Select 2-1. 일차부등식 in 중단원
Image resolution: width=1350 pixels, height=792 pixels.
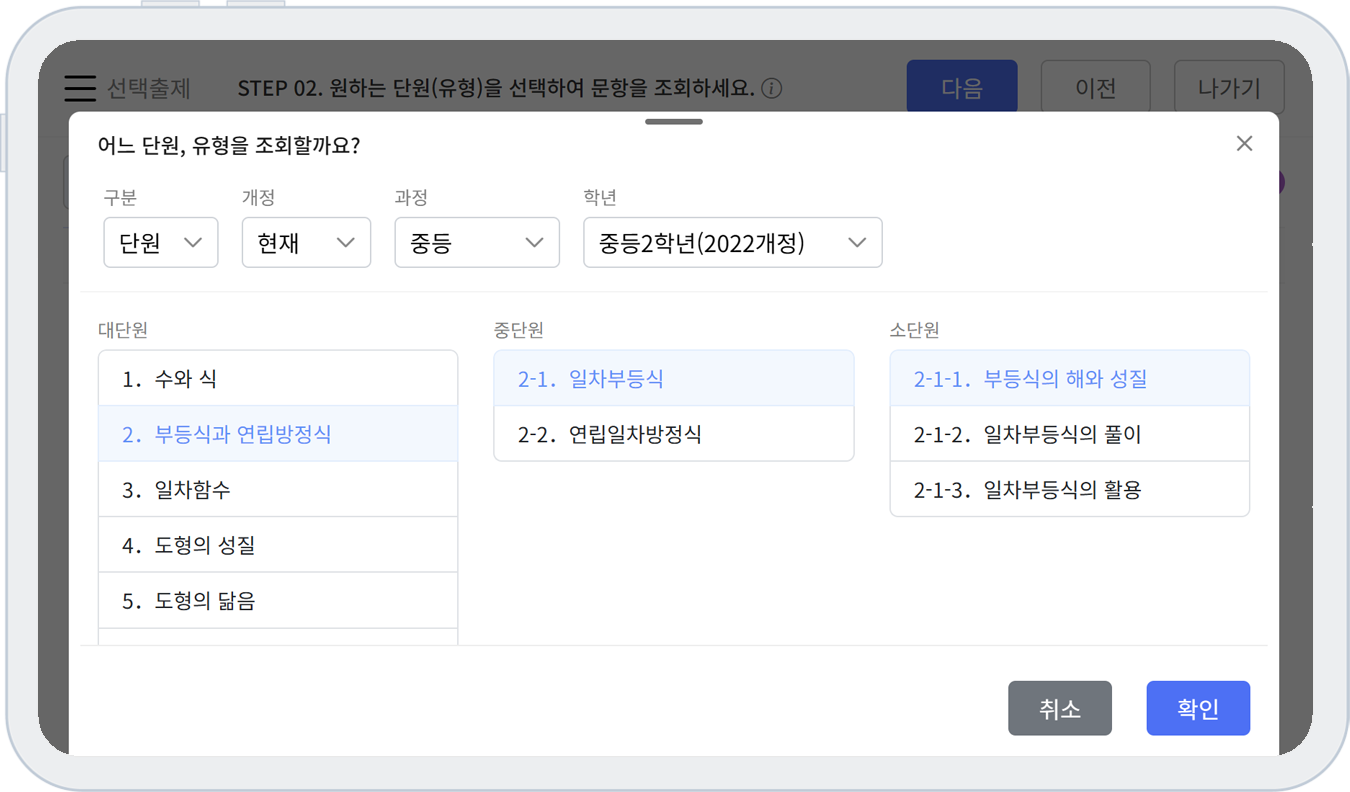(673, 379)
